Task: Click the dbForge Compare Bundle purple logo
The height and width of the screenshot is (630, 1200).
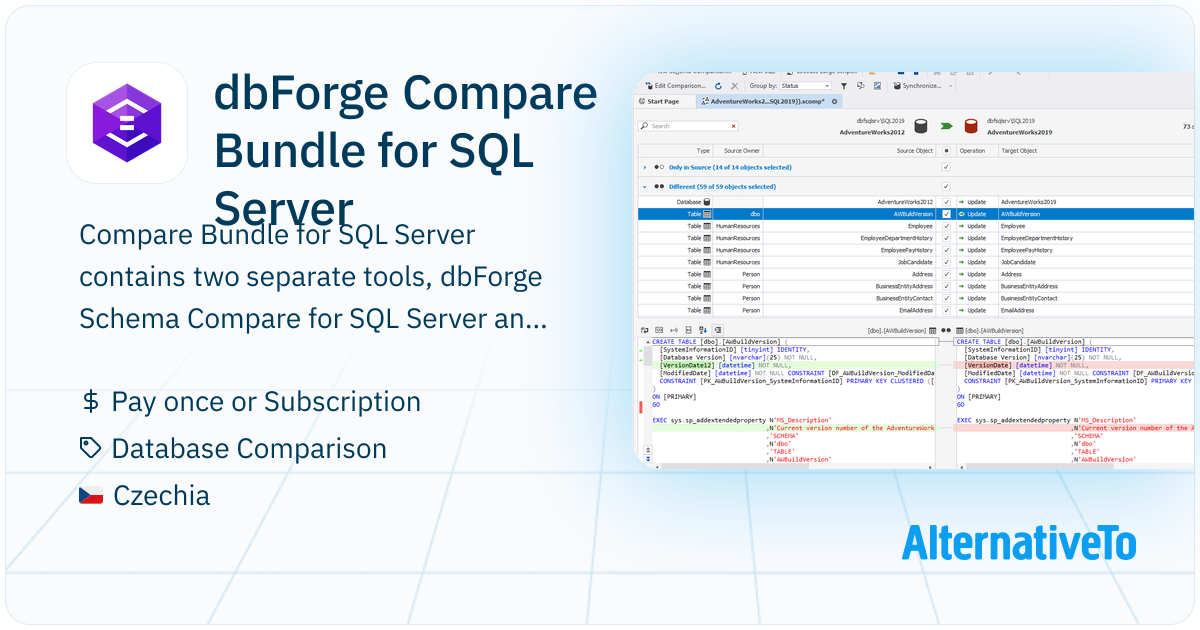Action: pyautogui.click(x=127, y=123)
